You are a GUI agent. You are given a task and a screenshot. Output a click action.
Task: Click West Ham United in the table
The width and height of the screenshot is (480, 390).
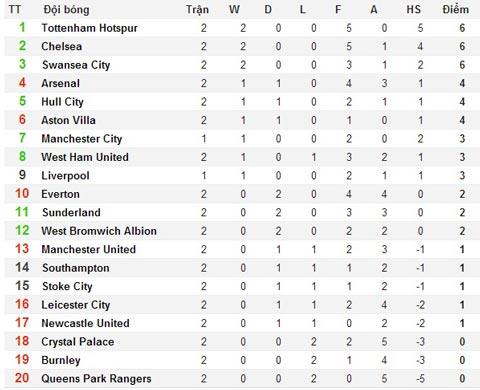(x=85, y=157)
